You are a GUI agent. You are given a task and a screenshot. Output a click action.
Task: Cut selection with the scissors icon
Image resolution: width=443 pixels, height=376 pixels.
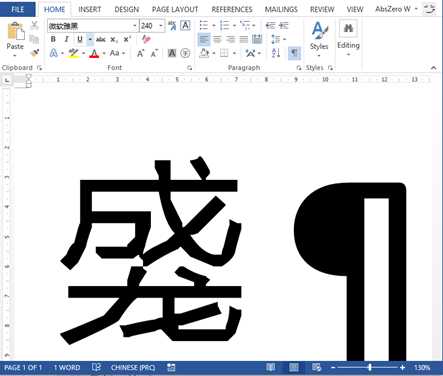point(34,25)
